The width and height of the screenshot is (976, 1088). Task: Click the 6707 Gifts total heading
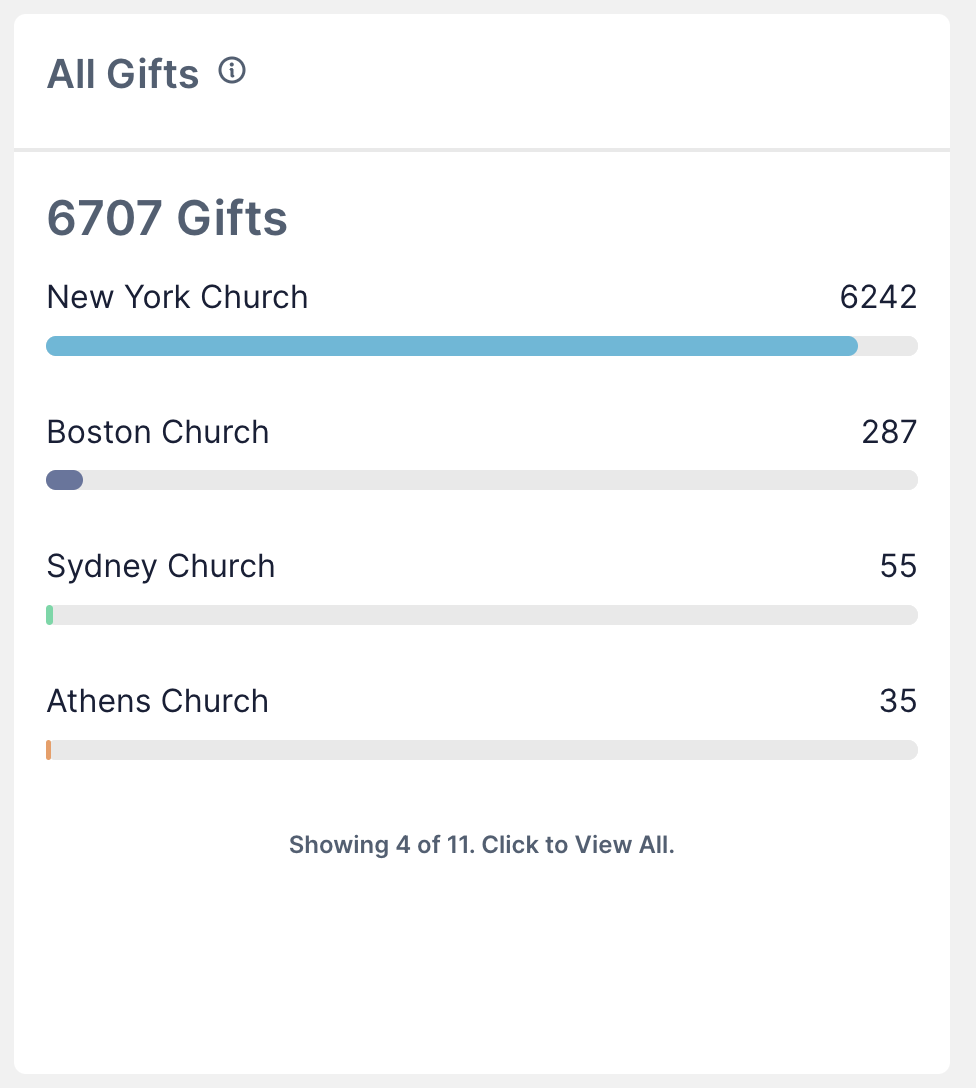point(167,218)
